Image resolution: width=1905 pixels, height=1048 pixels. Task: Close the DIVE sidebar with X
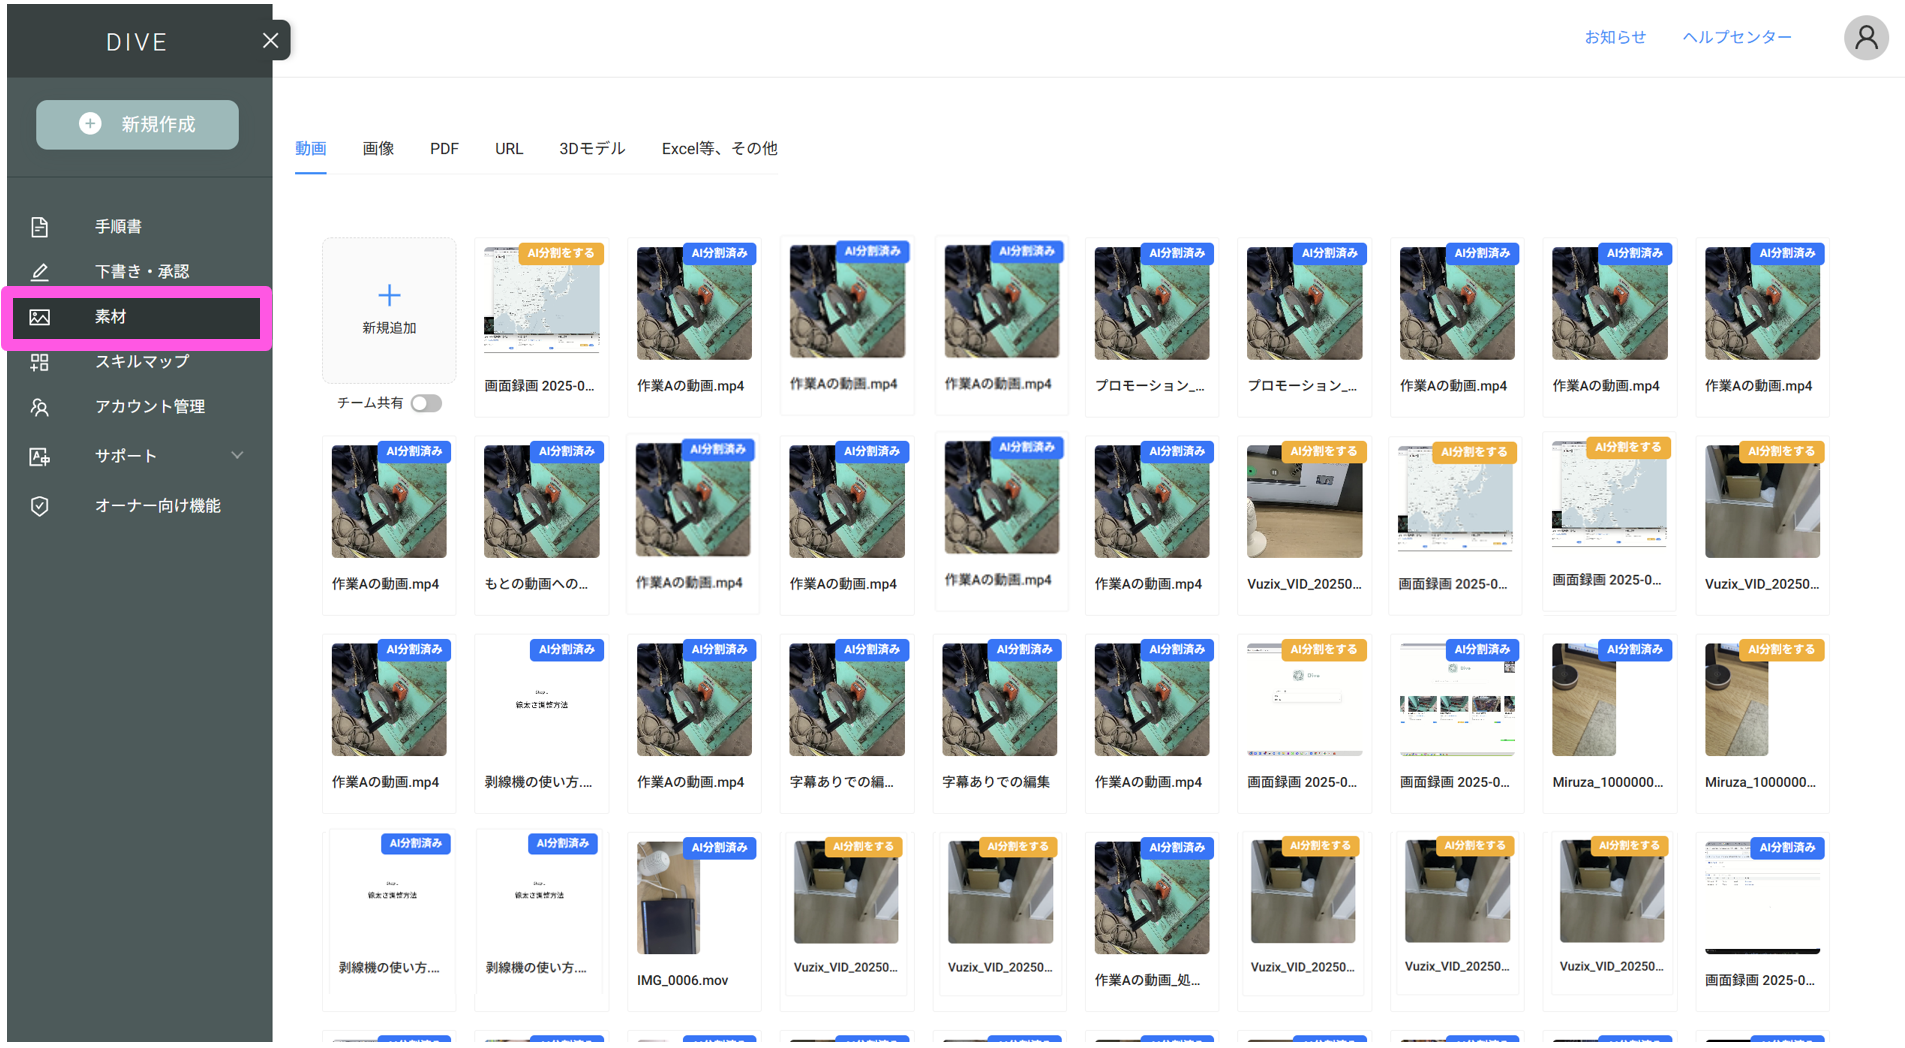pyautogui.click(x=270, y=41)
